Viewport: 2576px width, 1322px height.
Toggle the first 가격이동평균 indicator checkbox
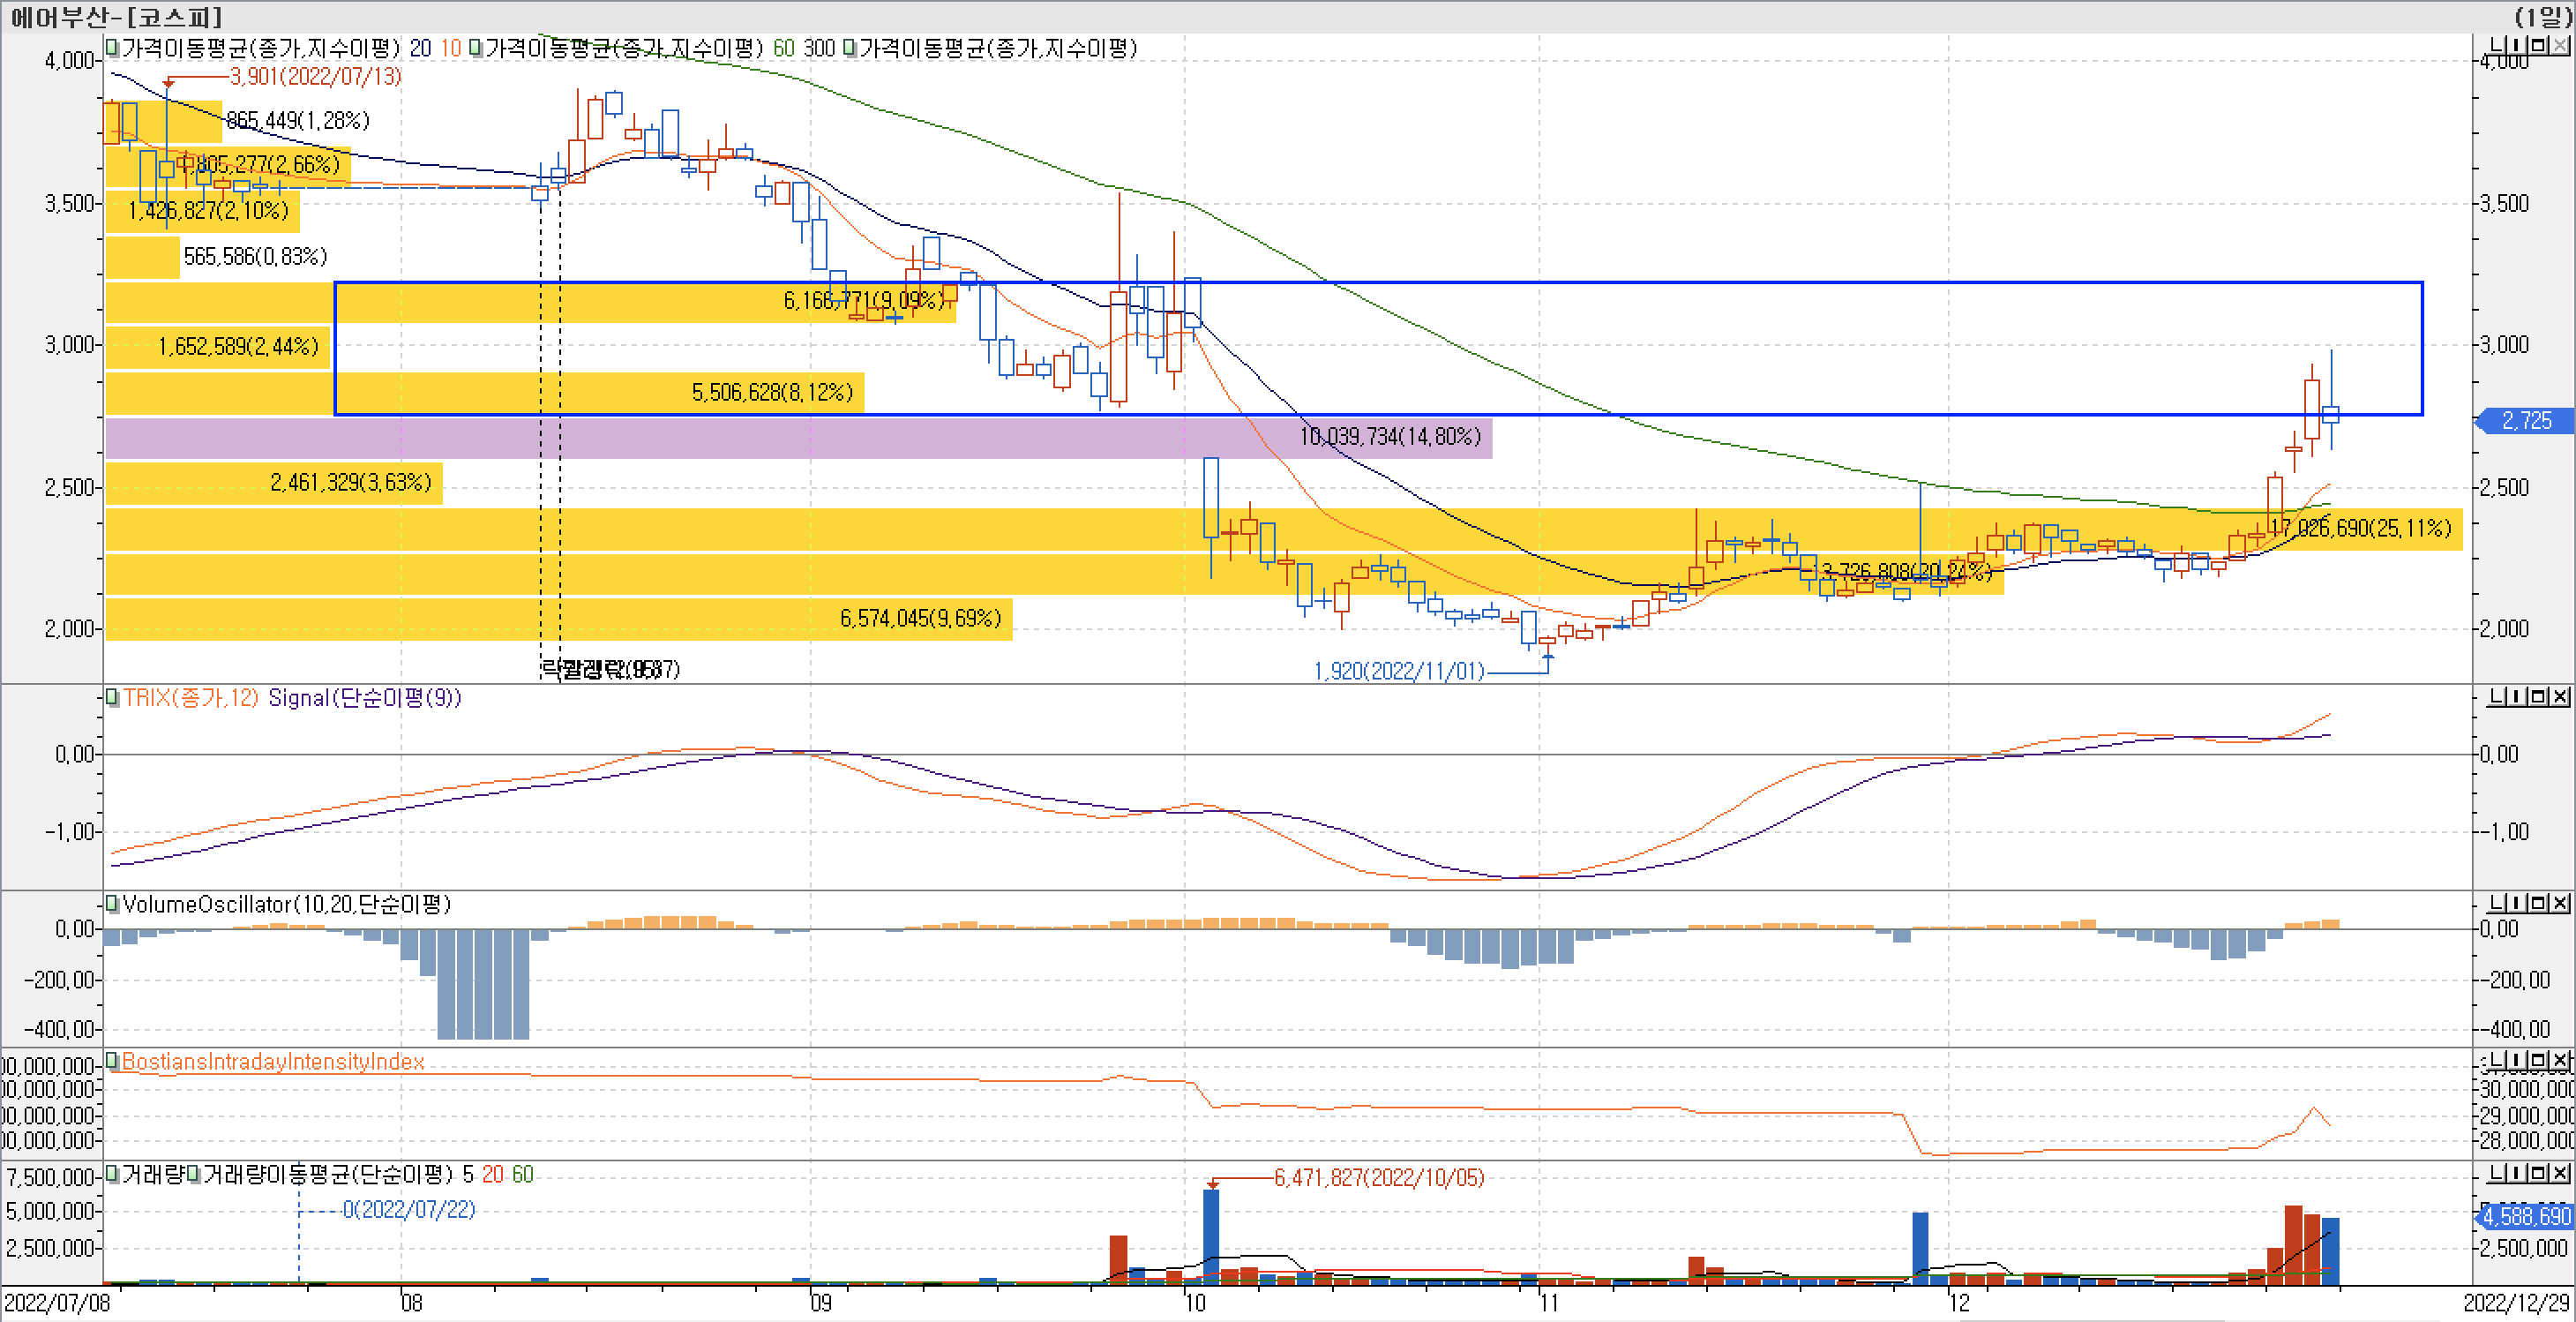112,48
